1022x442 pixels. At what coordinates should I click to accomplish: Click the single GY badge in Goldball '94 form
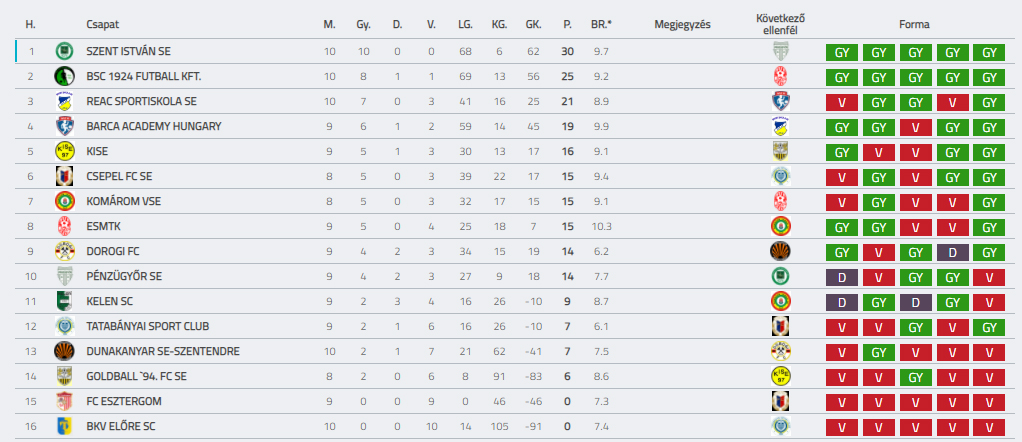click(x=915, y=377)
